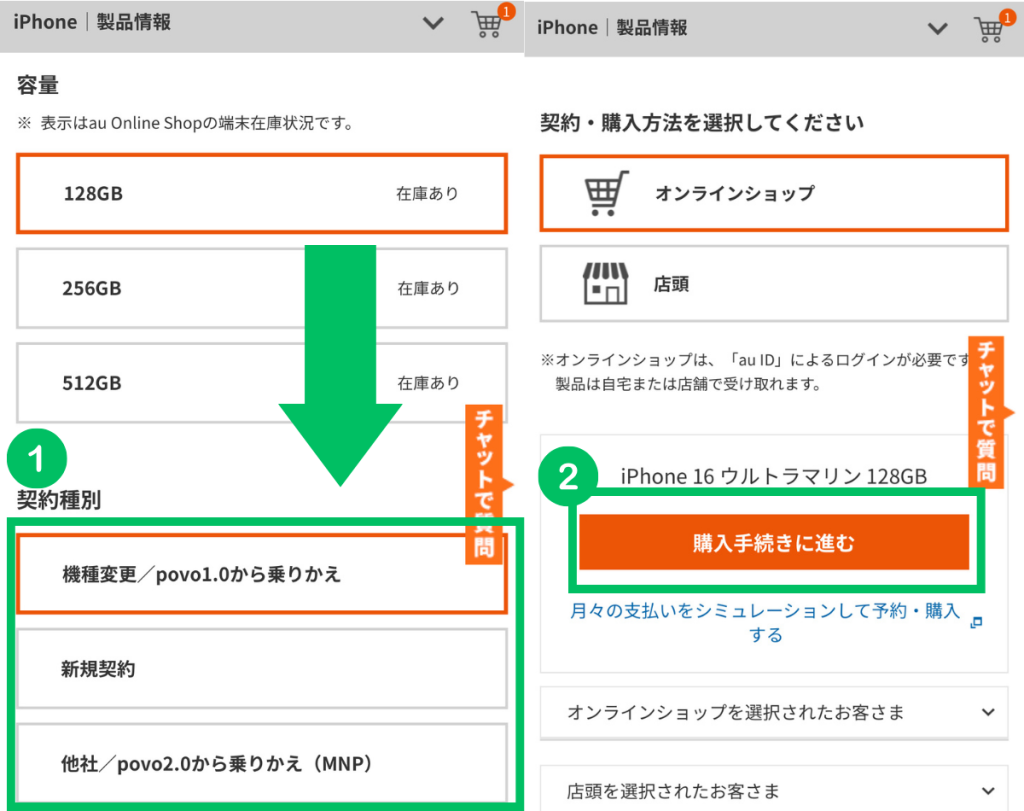Expand the right iPhone 製品情報 header chevron
Screen dimensions: 1024x811
click(937, 29)
